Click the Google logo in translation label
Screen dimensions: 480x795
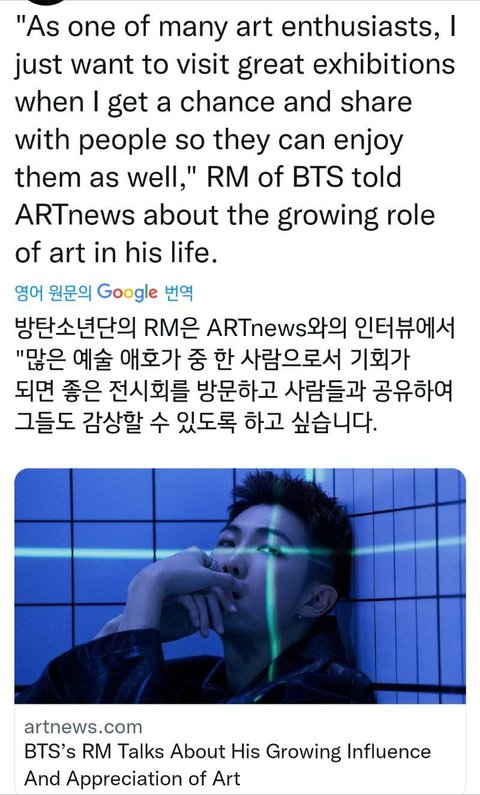pos(127,293)
